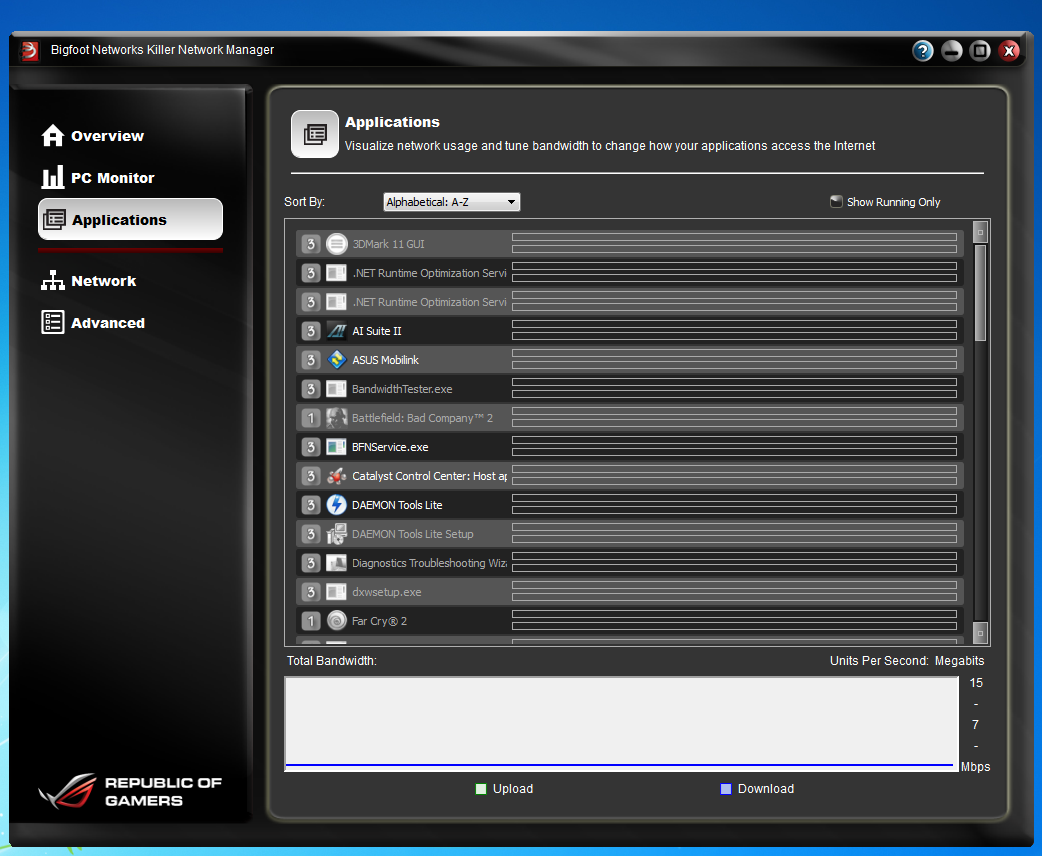Click the Republic of Gamers logo
1042x856 pixels.
click(x=130, y=791)
